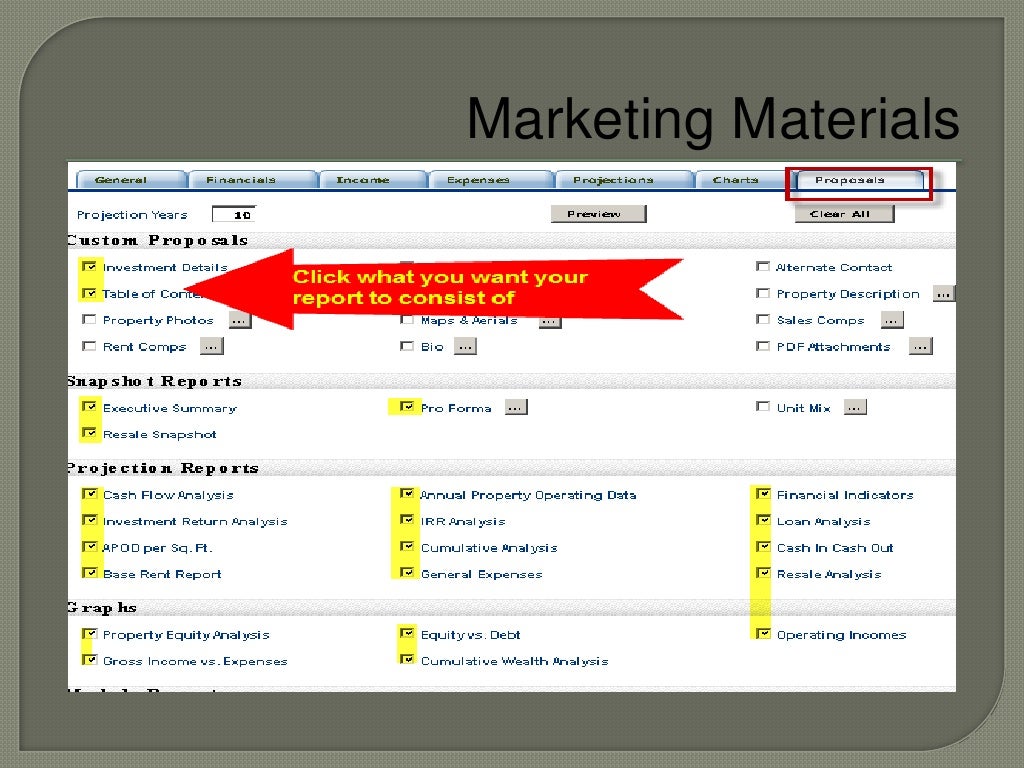
Task: Open the Bio ellipsis options
Action: [465, 346]
